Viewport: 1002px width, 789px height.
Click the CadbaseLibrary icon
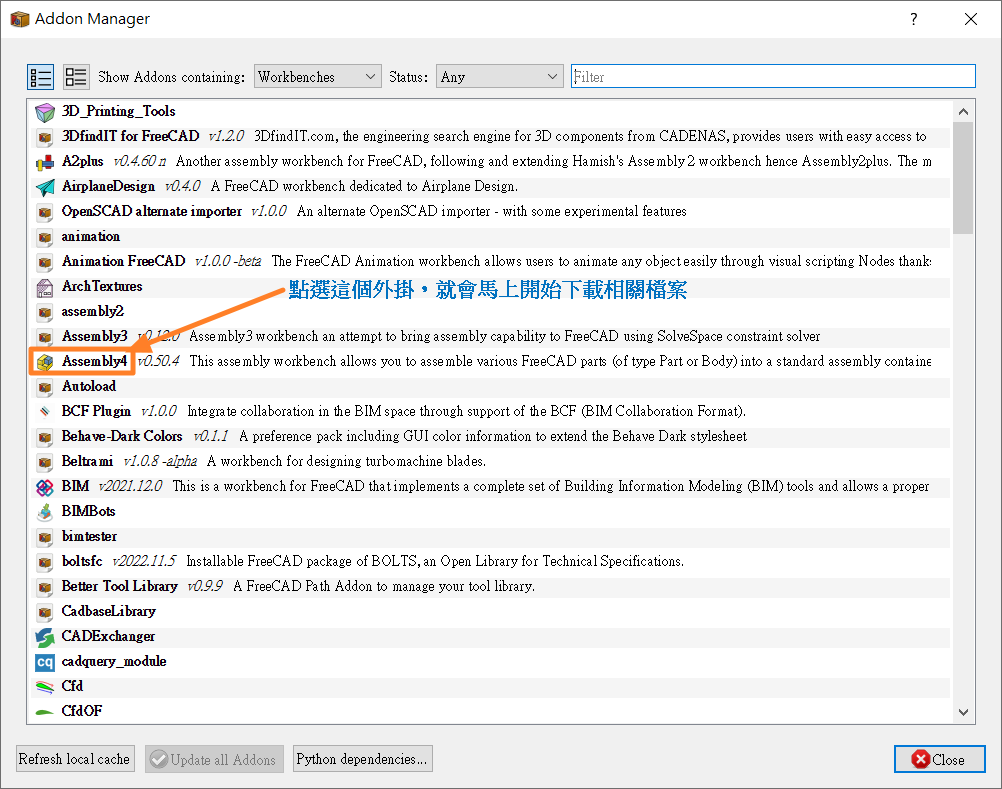[x=45, y=612]
